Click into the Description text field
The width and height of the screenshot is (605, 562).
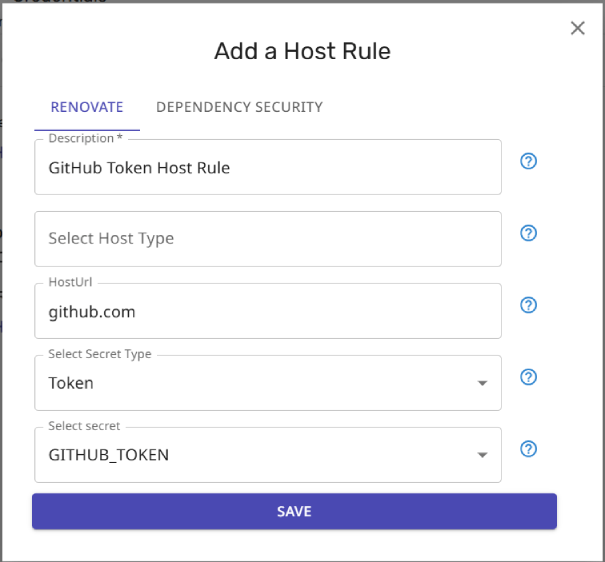(x=268, y=167)
